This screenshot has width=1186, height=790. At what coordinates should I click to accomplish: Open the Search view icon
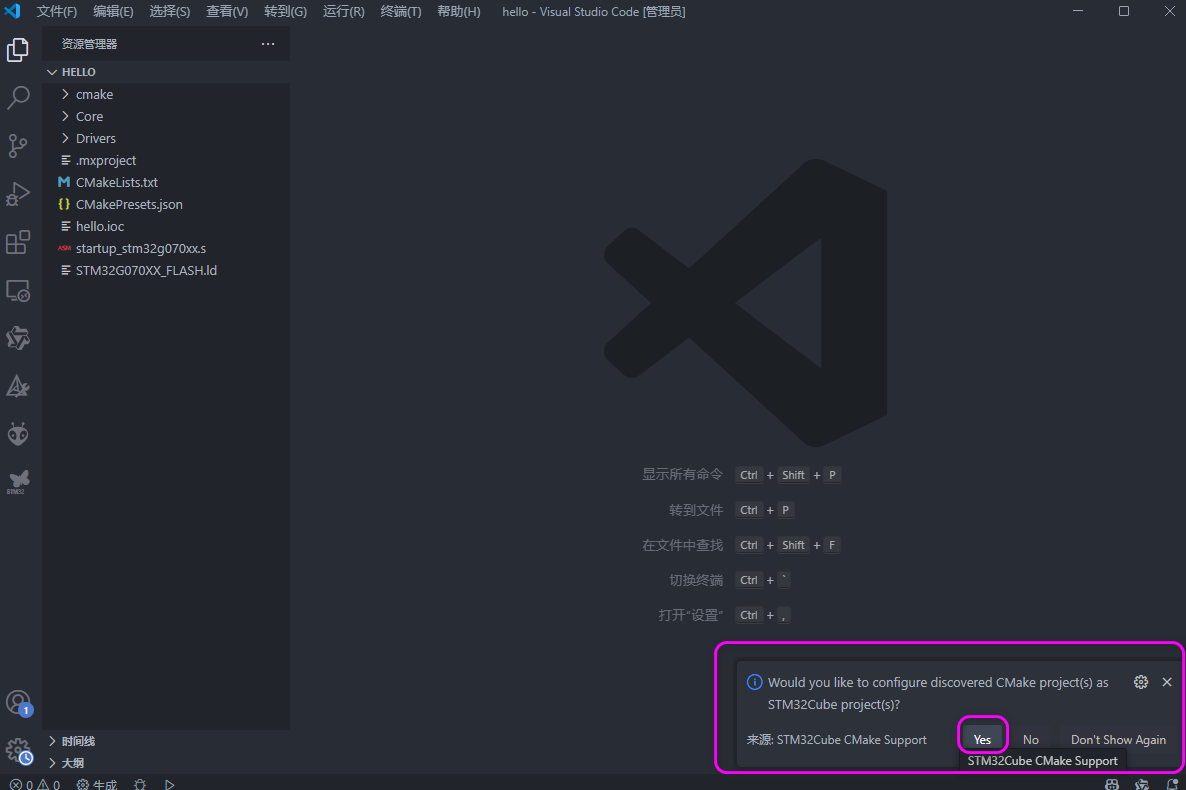point(17,98)
